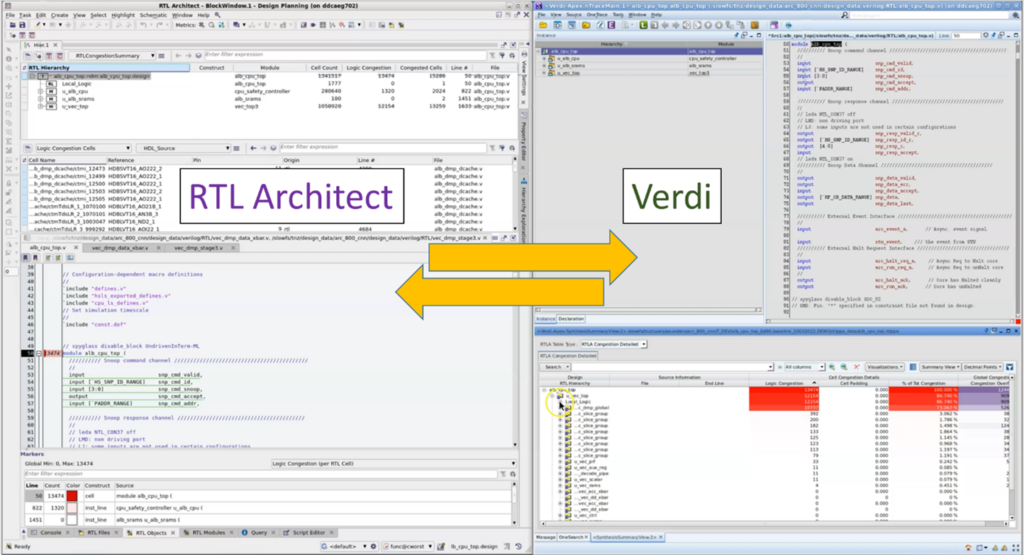Switch to Declaration tab in Verdi

571,319
